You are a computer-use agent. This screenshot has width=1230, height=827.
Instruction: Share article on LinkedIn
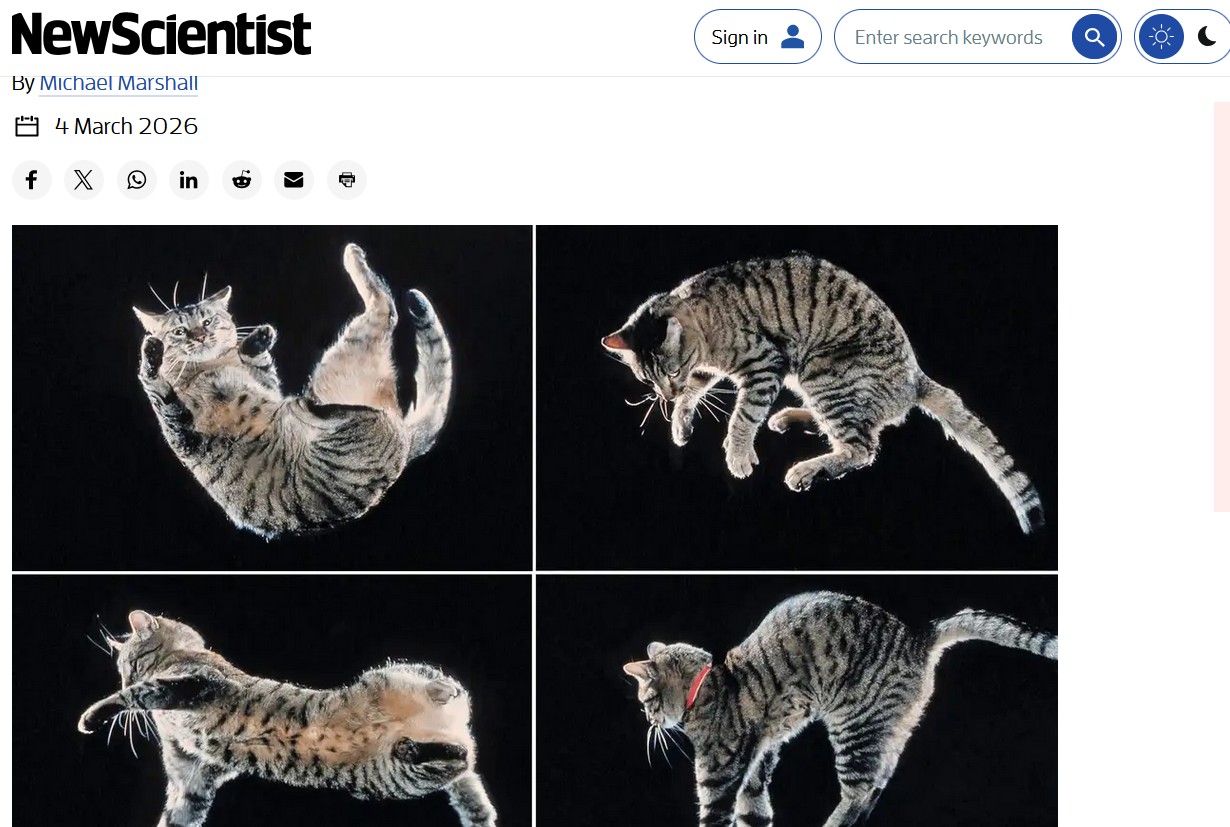[x=189, y=180]
